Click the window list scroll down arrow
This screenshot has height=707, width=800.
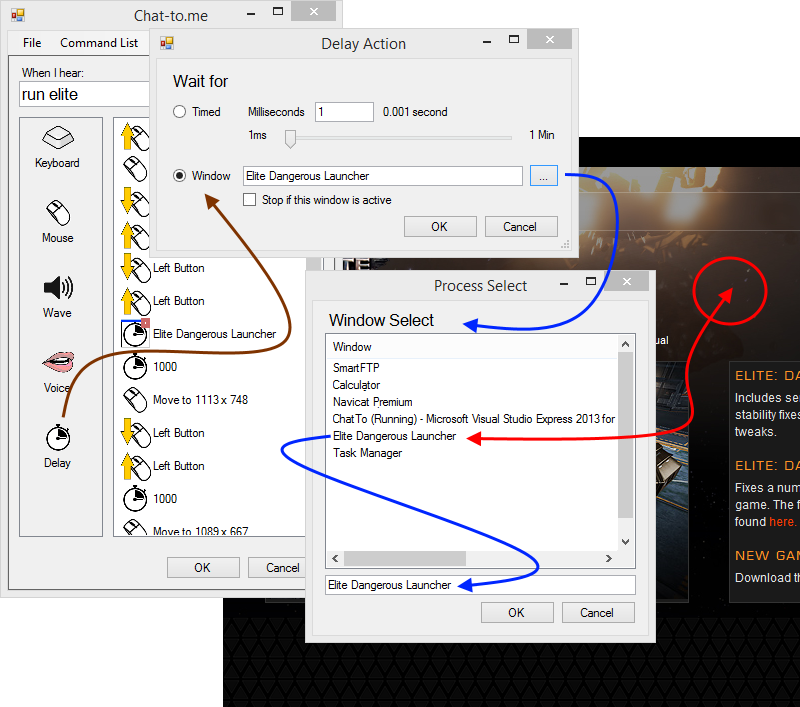[626, 542]
